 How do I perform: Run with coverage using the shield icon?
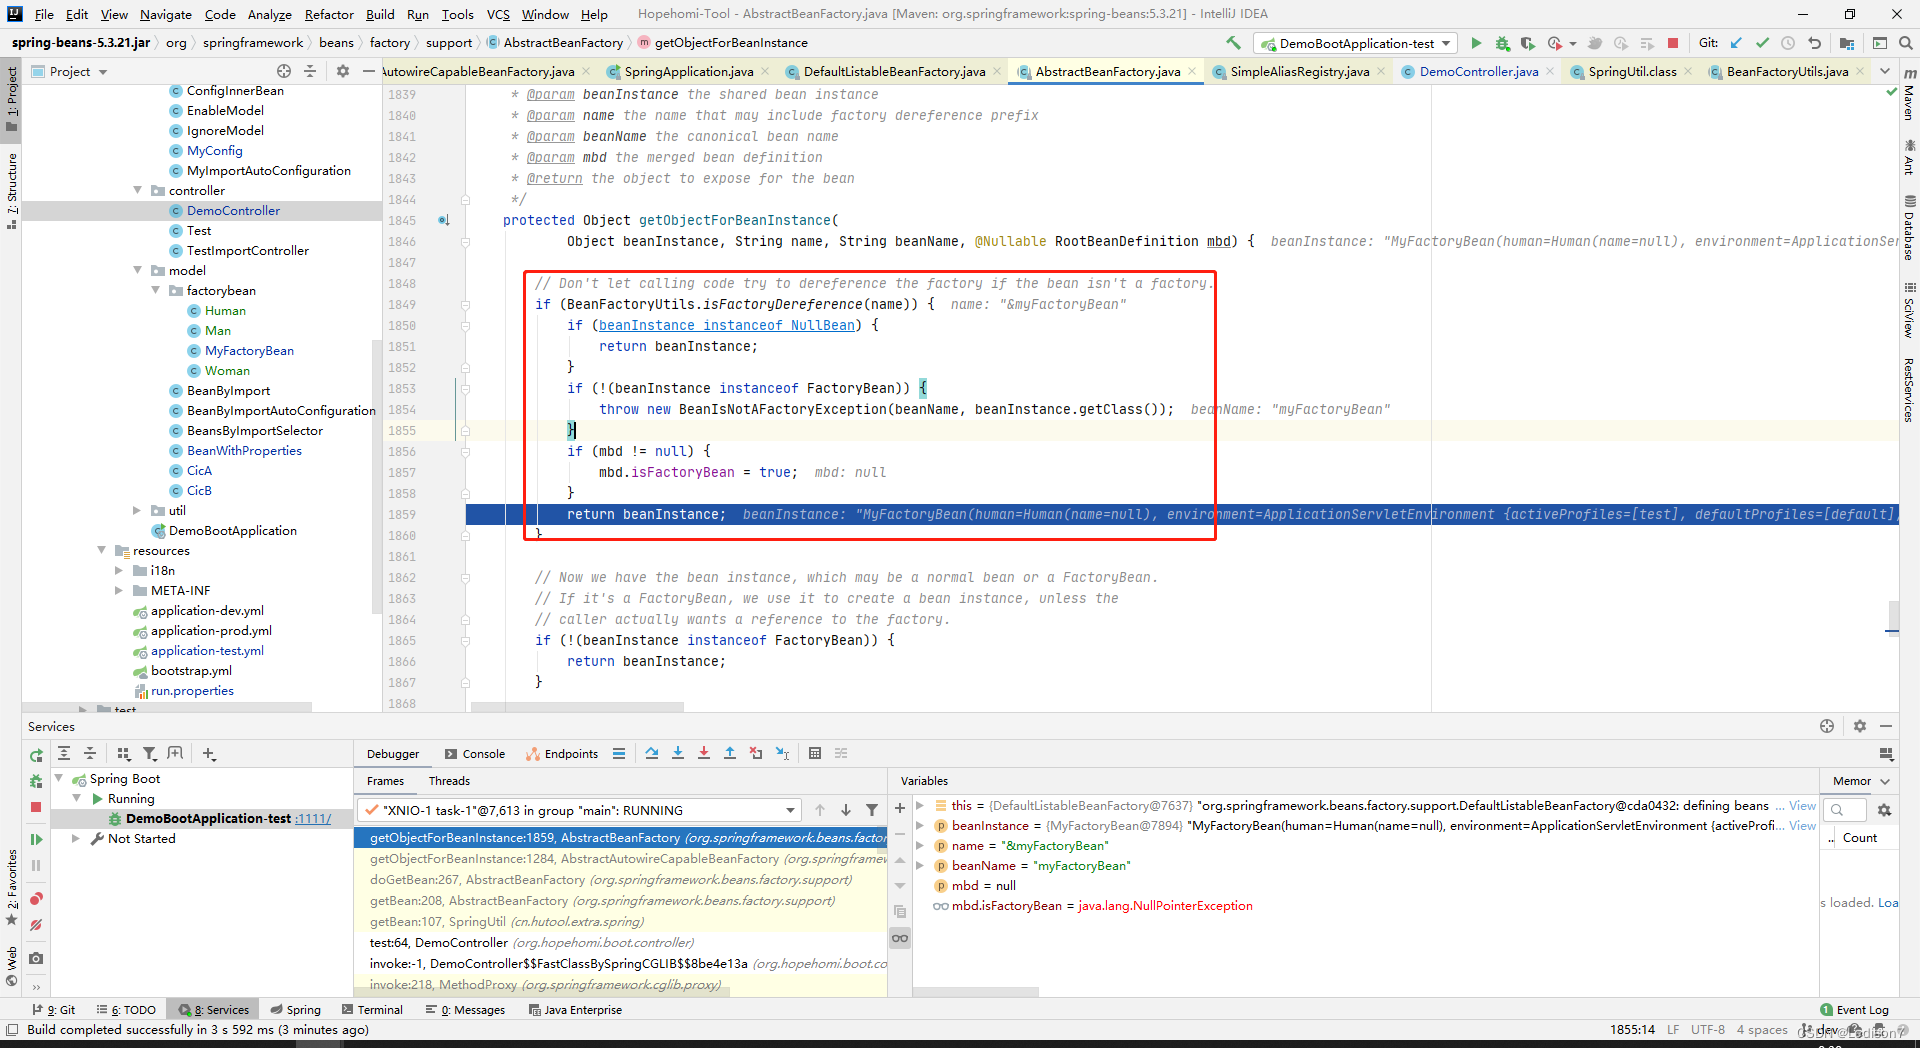[1527, 43]
